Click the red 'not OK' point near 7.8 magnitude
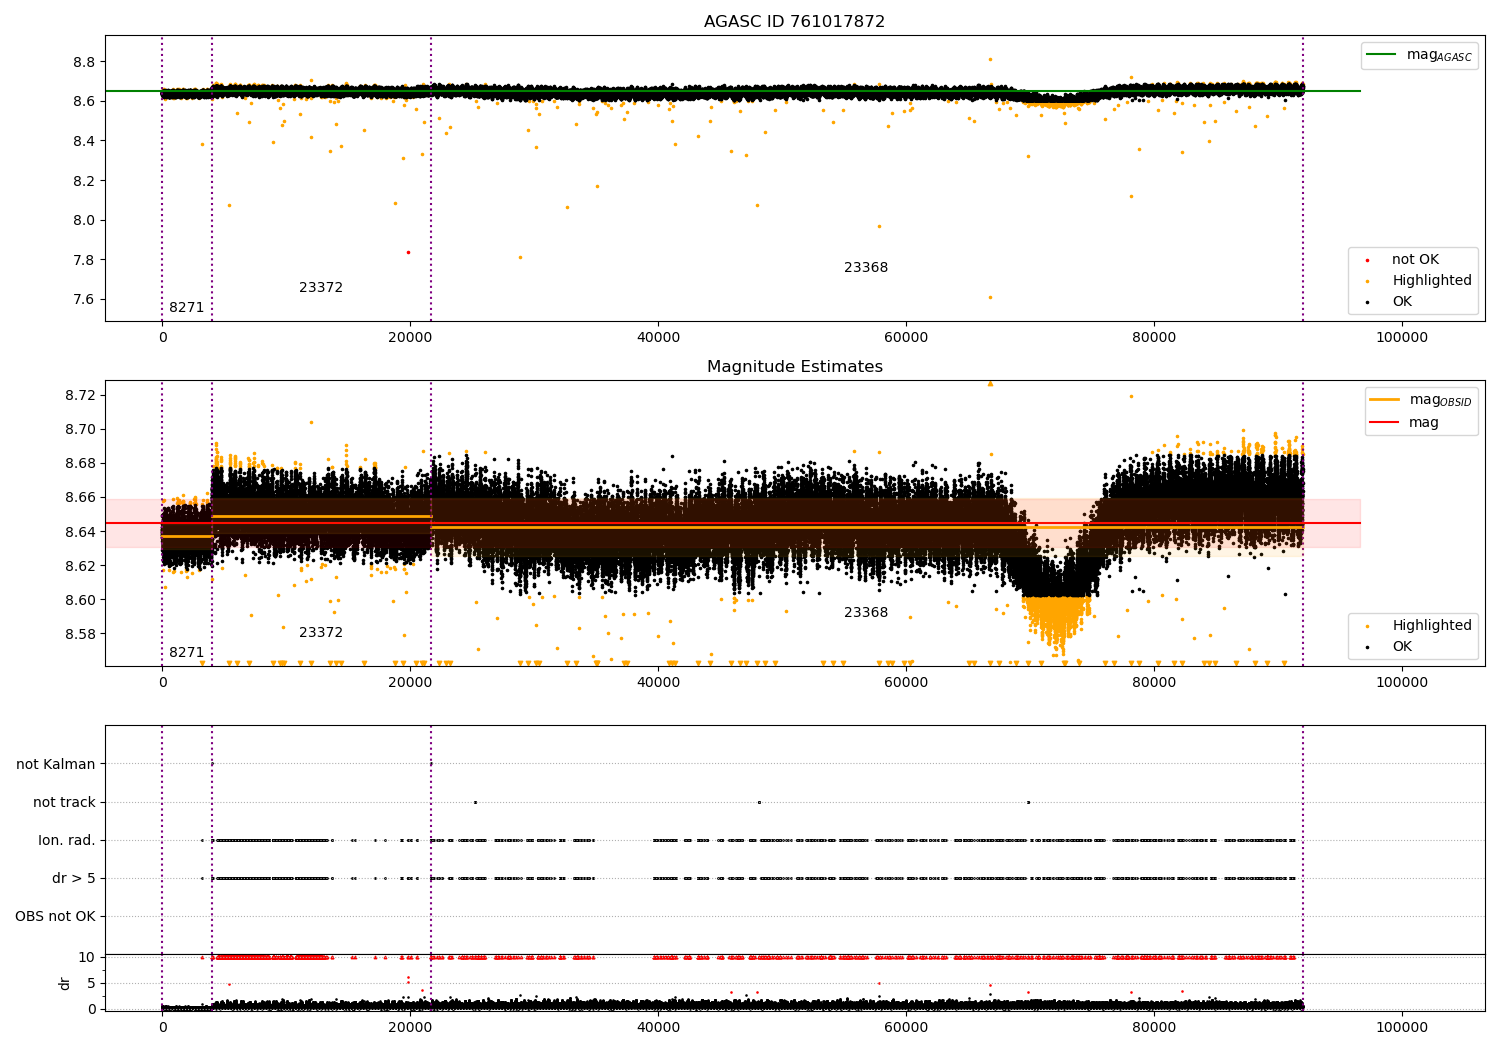 pyautogui.click(x=408, y=252)
